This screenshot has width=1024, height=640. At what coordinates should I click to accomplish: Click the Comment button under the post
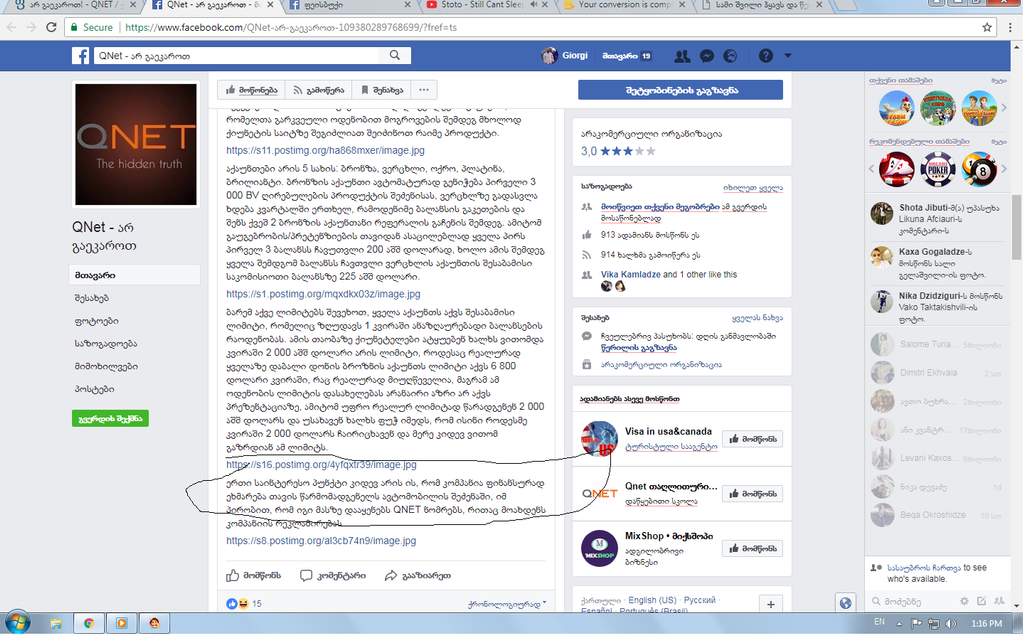point(332,576)
